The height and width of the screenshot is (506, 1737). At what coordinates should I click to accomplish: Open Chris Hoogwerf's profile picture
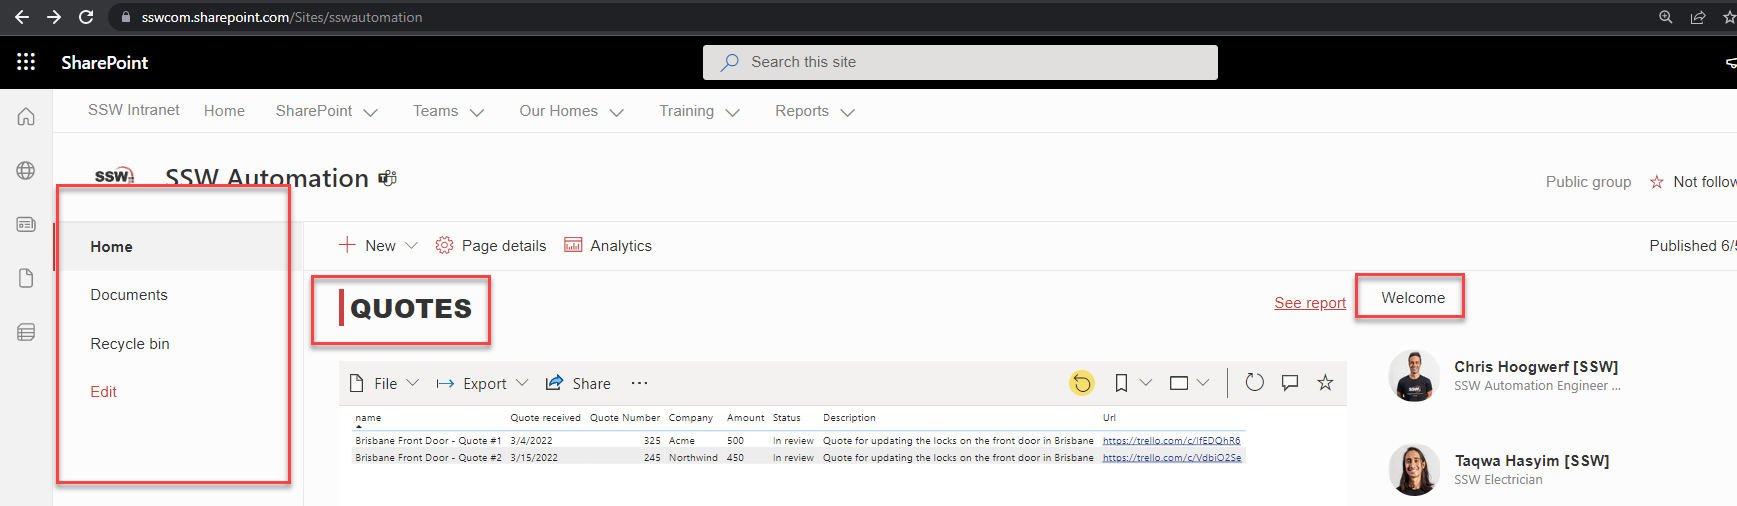tap(1414, 376)
